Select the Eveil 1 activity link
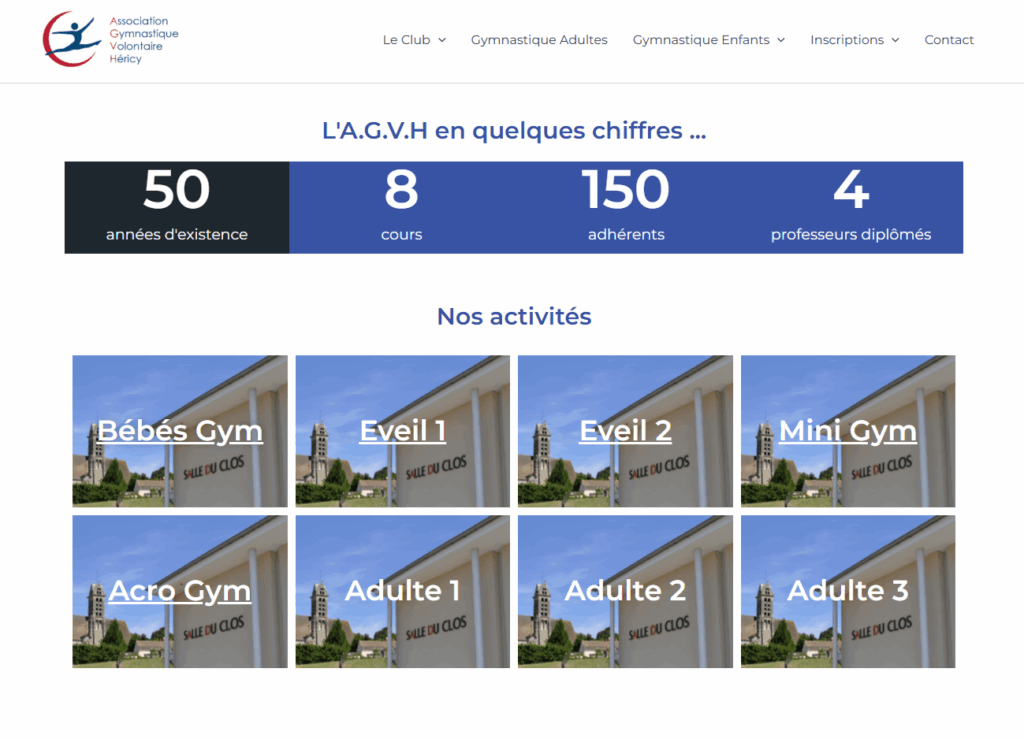1024x739 pixels. tap(402, 431)
